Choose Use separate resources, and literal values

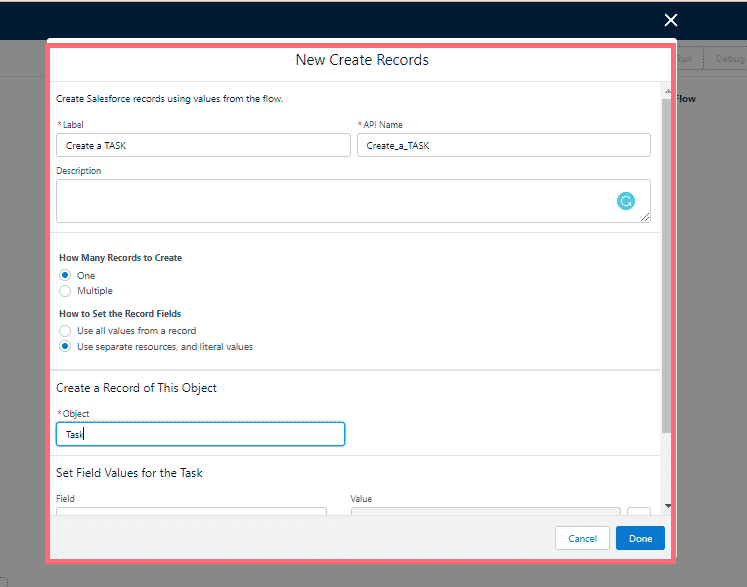point(66,347)
